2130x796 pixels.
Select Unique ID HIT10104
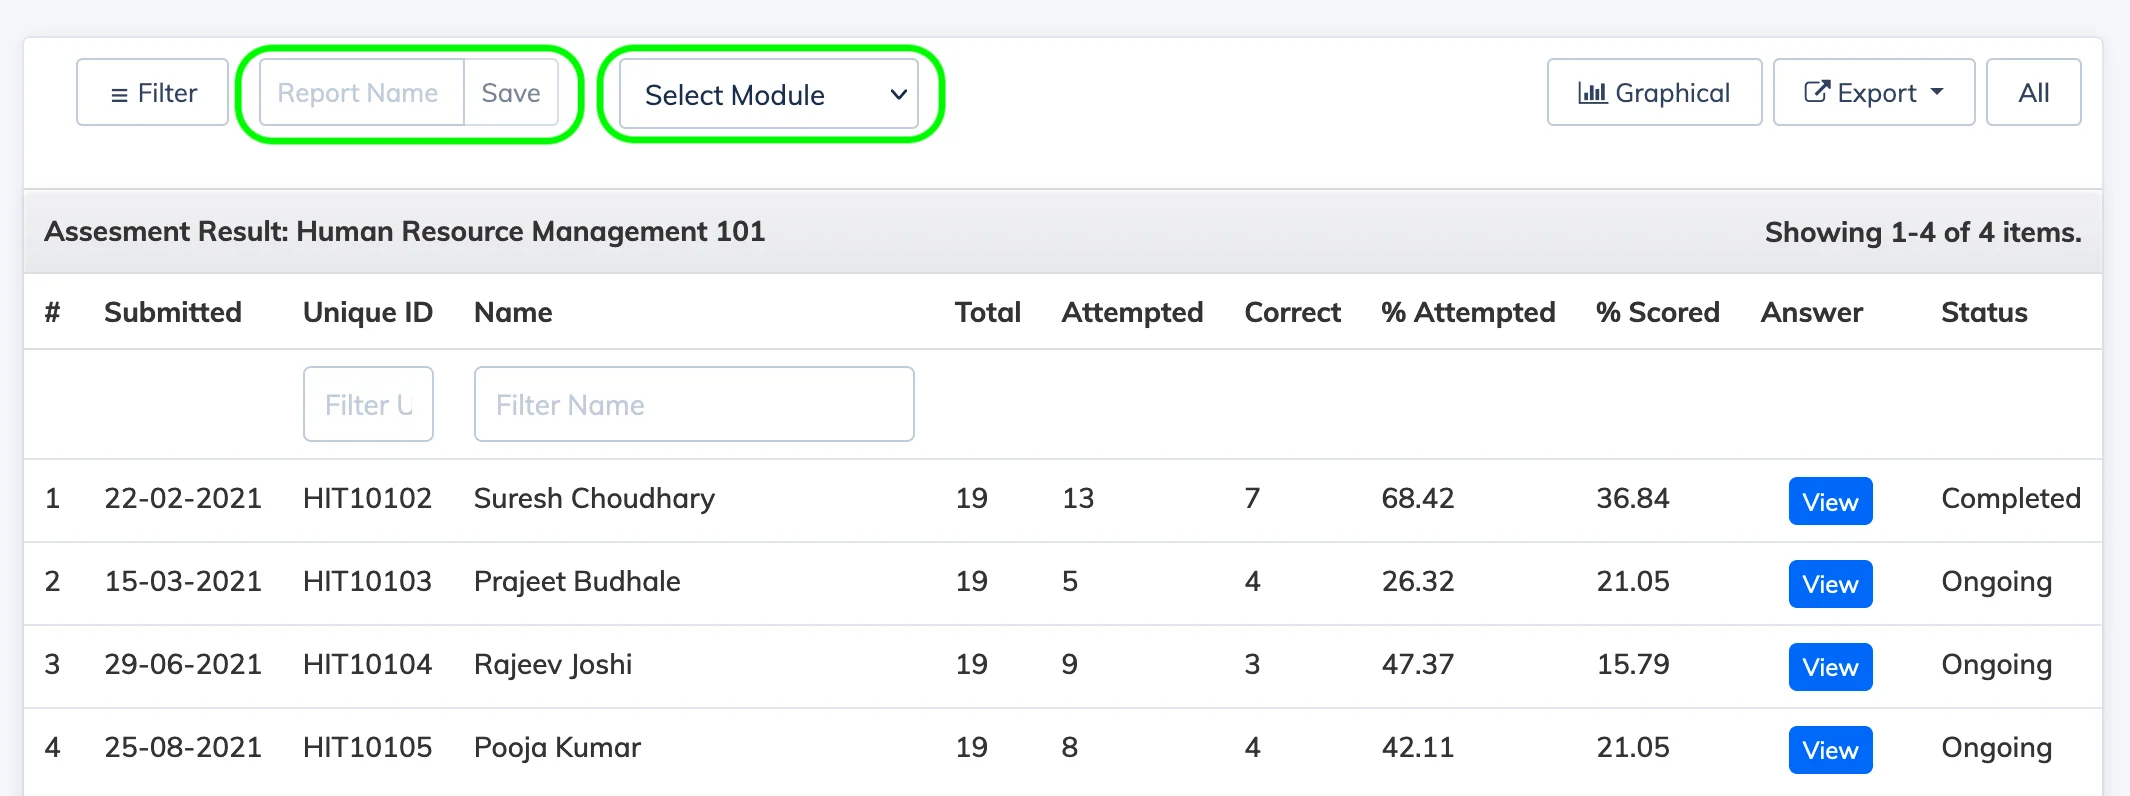pyautogui.click(x=367, y=664)
